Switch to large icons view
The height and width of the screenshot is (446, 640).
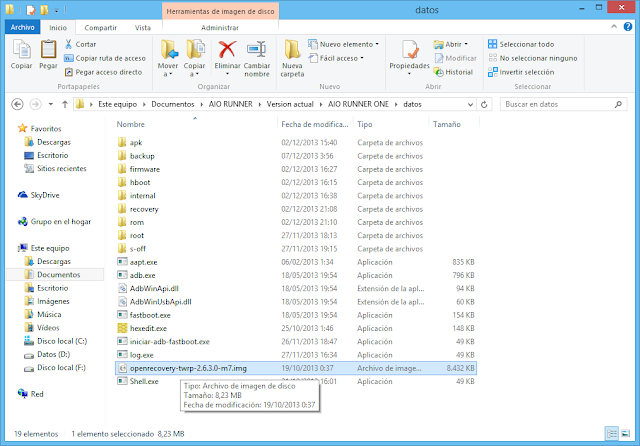coord(626,433)
